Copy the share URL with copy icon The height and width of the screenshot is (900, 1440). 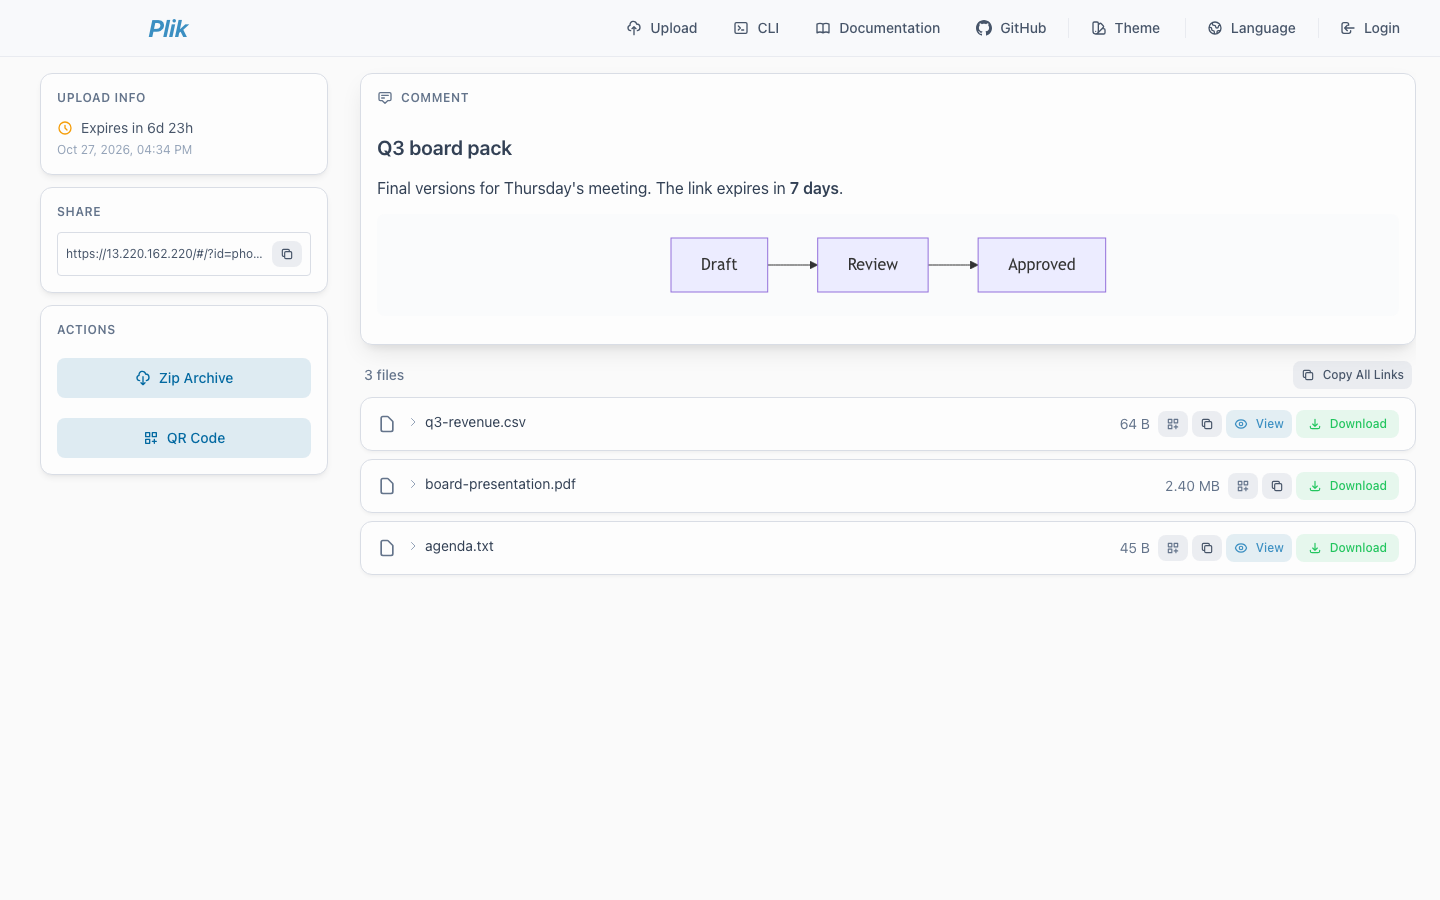click(287, 254)
